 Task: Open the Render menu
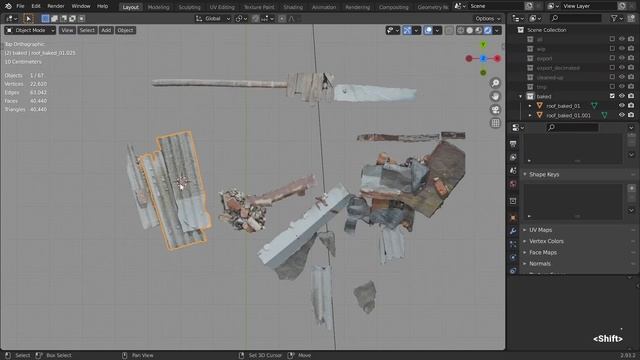(56, 6)
